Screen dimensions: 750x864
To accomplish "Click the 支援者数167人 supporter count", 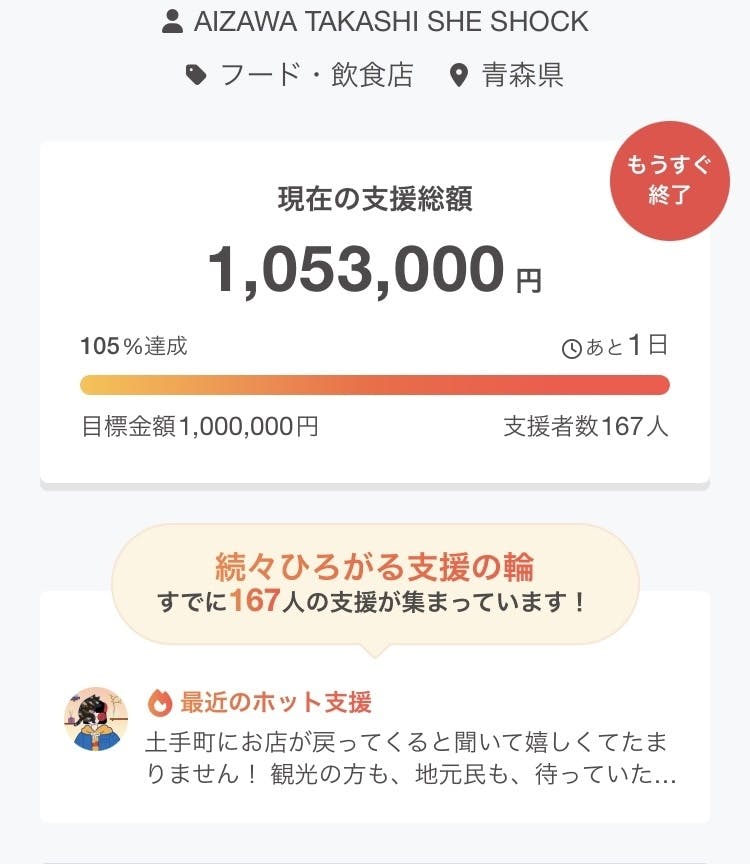I will 586,427.
